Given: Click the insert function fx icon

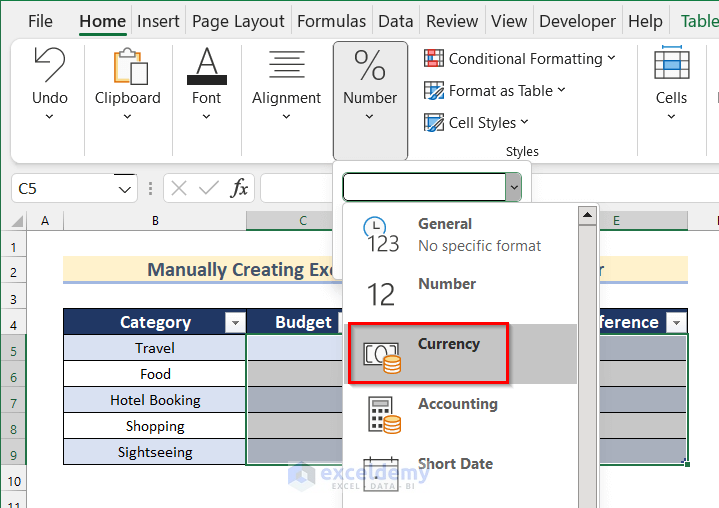Looking at the screenshot, I should 239,188.
